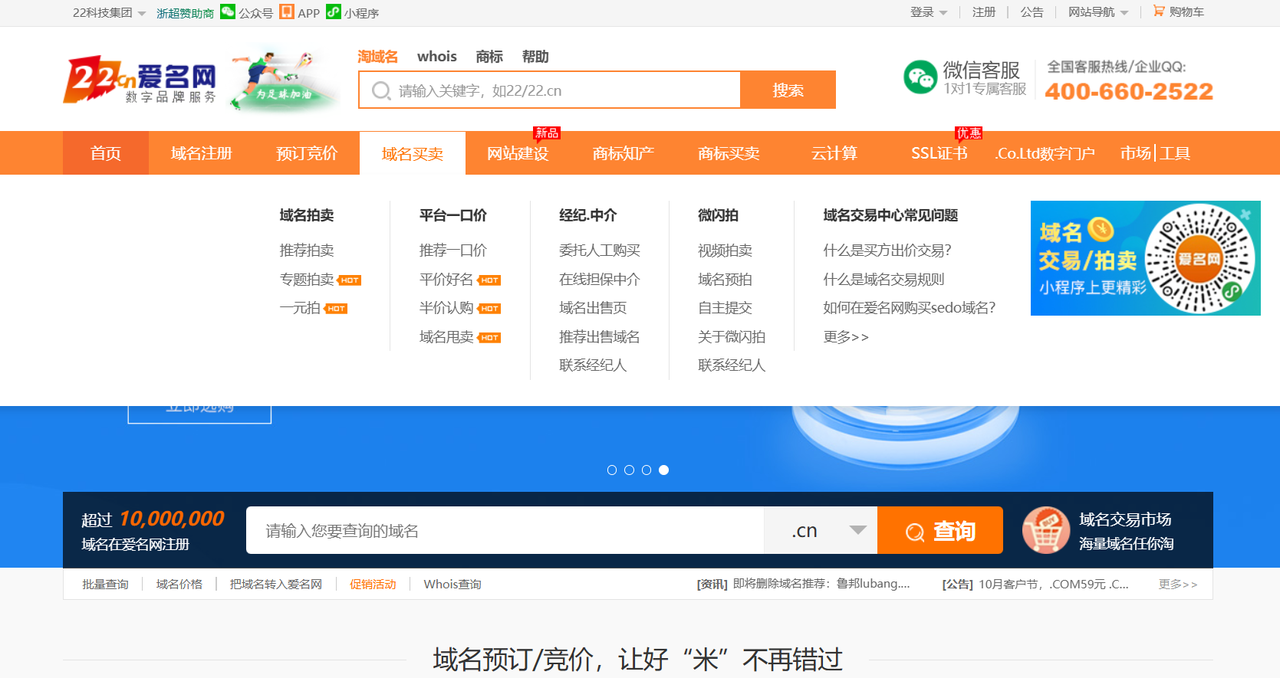Open the 小程序 mini-program icon

coord(334,12)
